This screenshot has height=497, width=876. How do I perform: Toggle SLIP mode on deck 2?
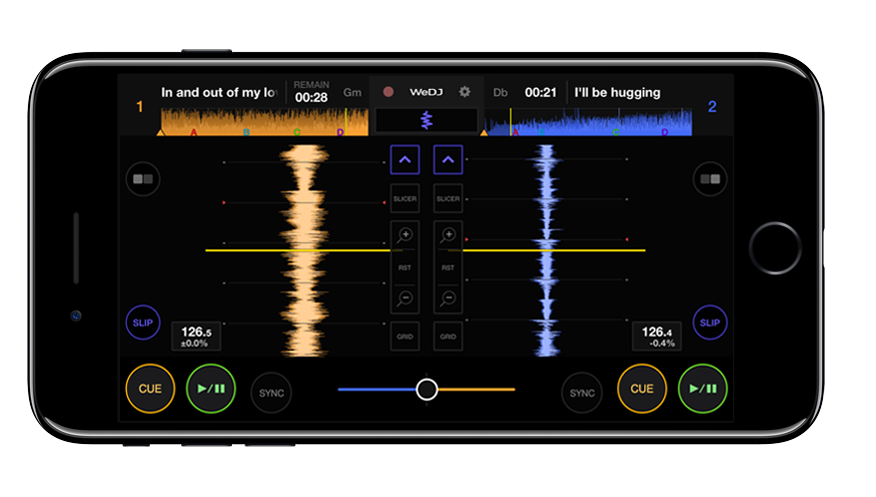coord(710,323)
